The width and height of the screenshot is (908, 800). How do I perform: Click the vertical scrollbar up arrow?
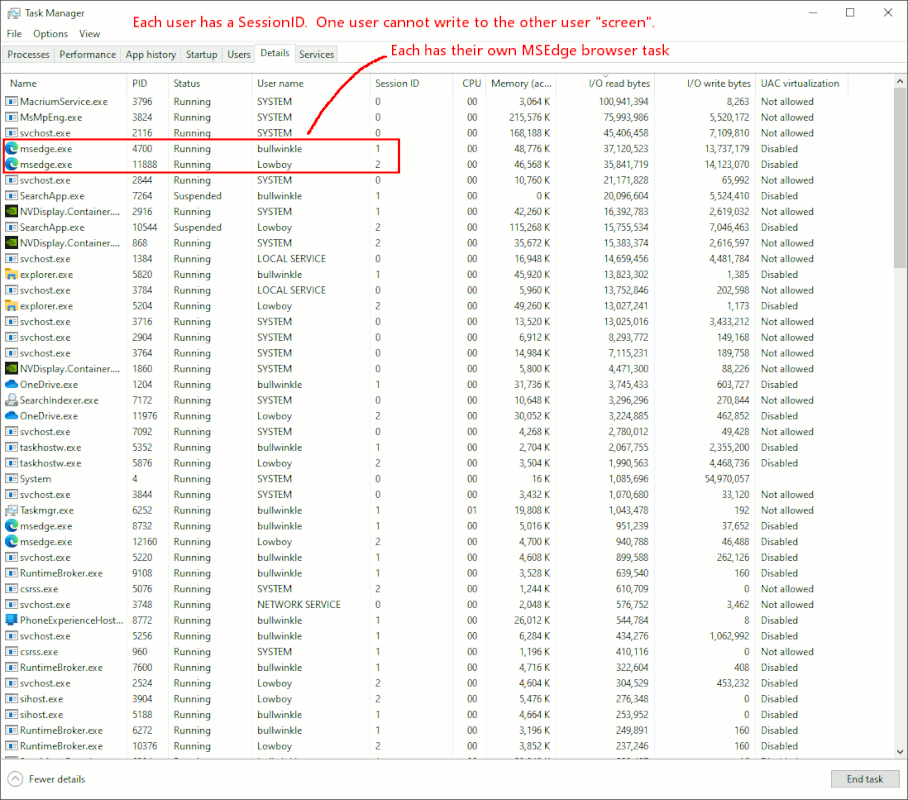coord(900,82)
